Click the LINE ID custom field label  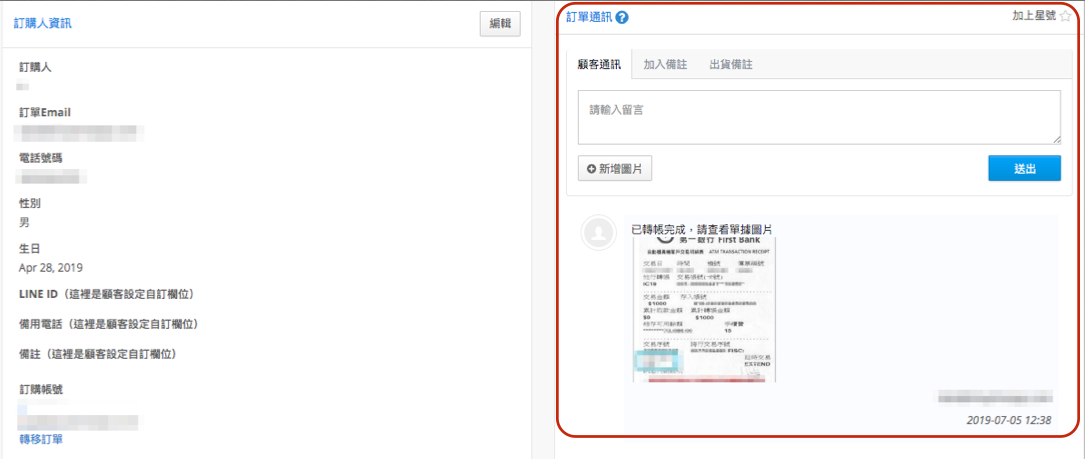(x=107, y=294)
